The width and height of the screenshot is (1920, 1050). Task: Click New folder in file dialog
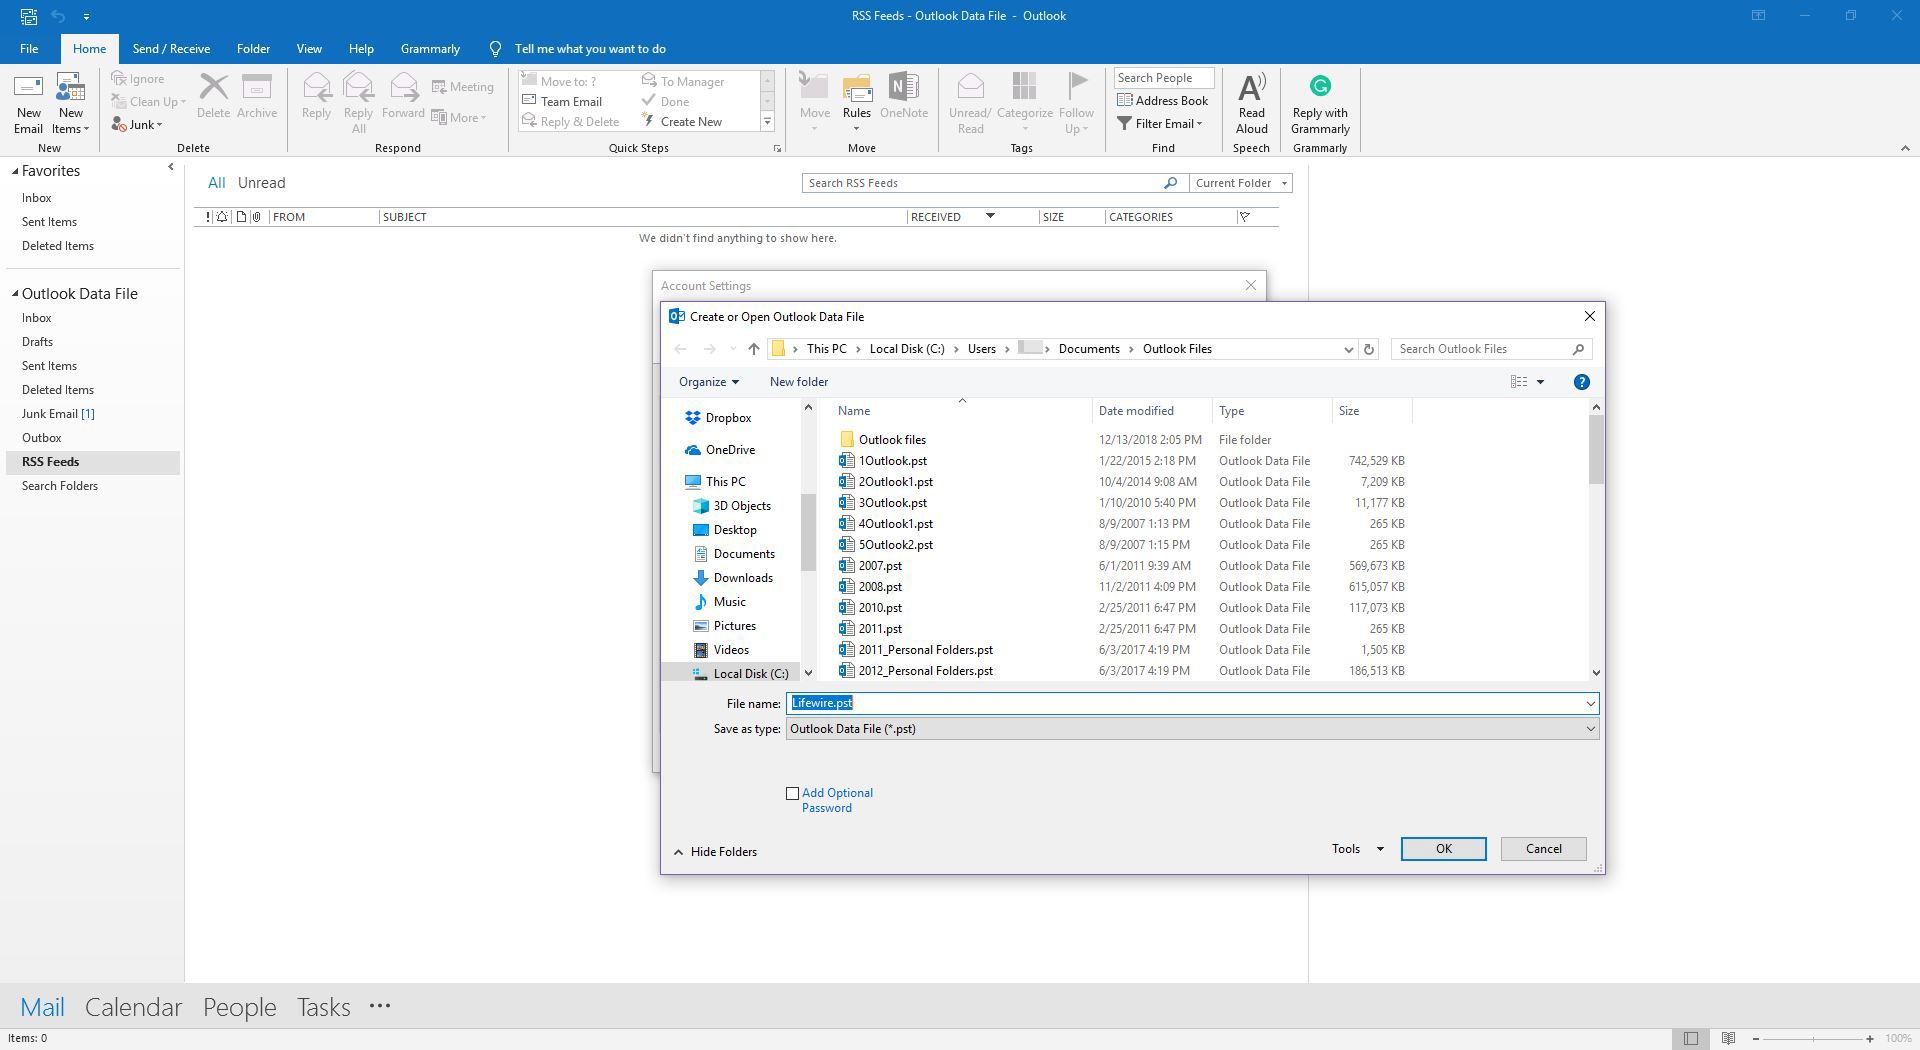click(798, 382)
